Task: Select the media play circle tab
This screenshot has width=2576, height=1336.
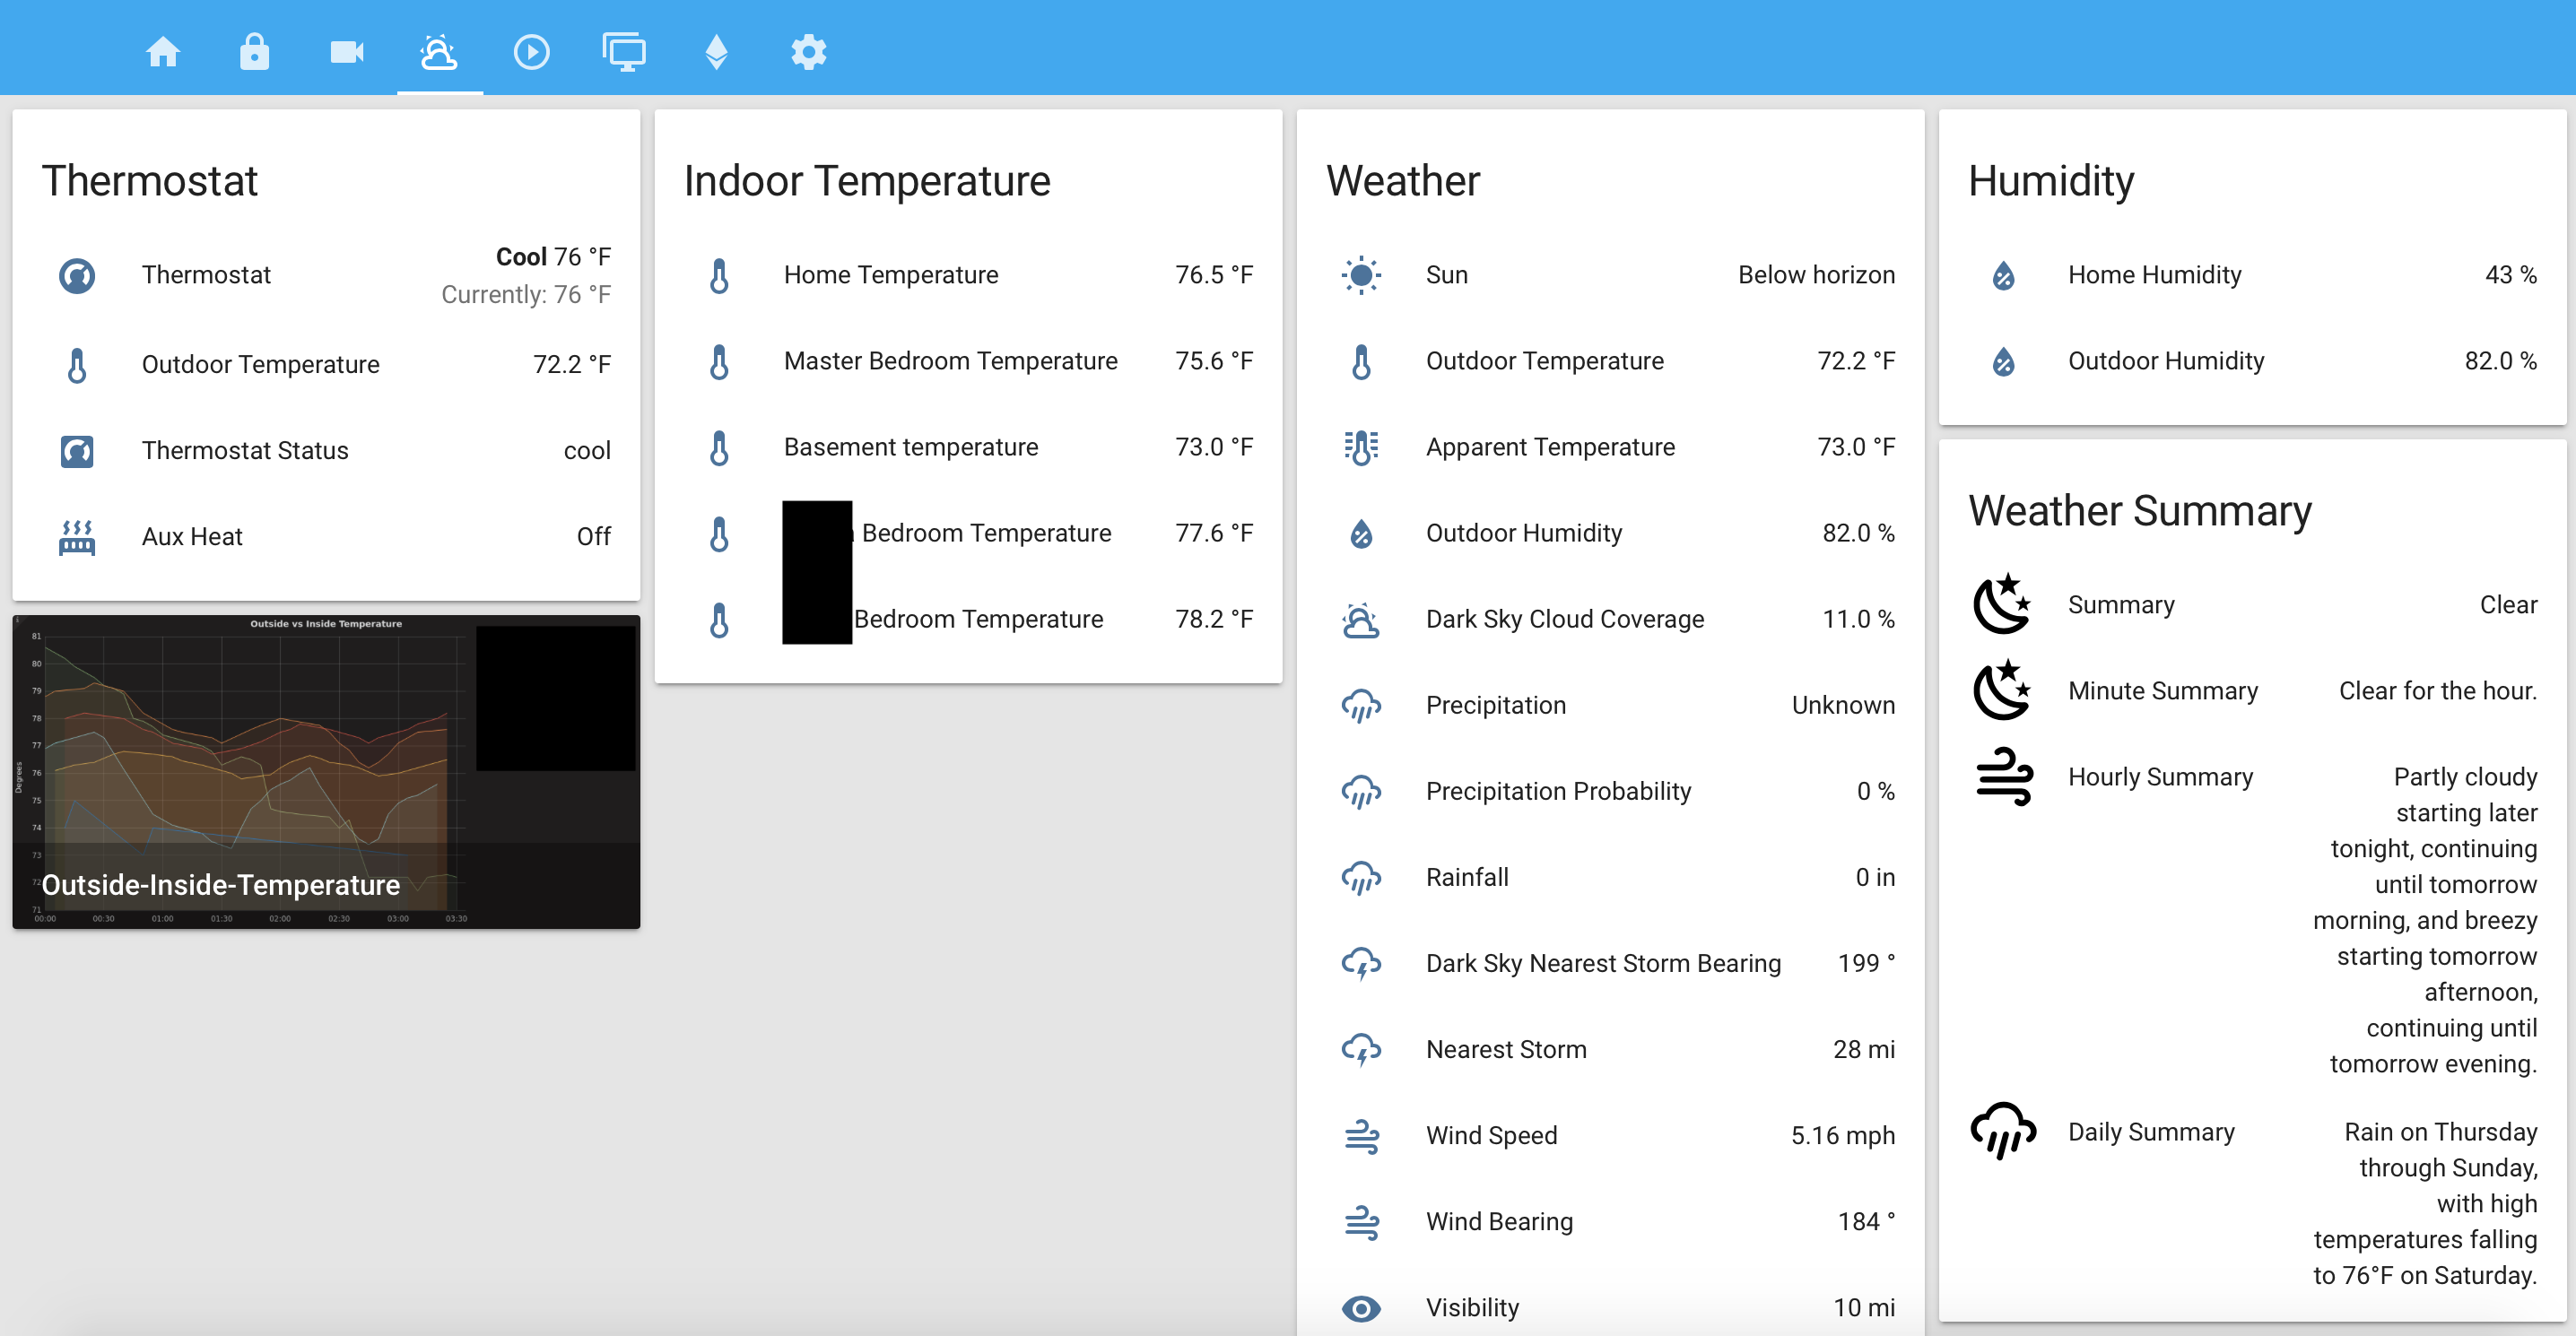Action: click(x=531, y=52)
